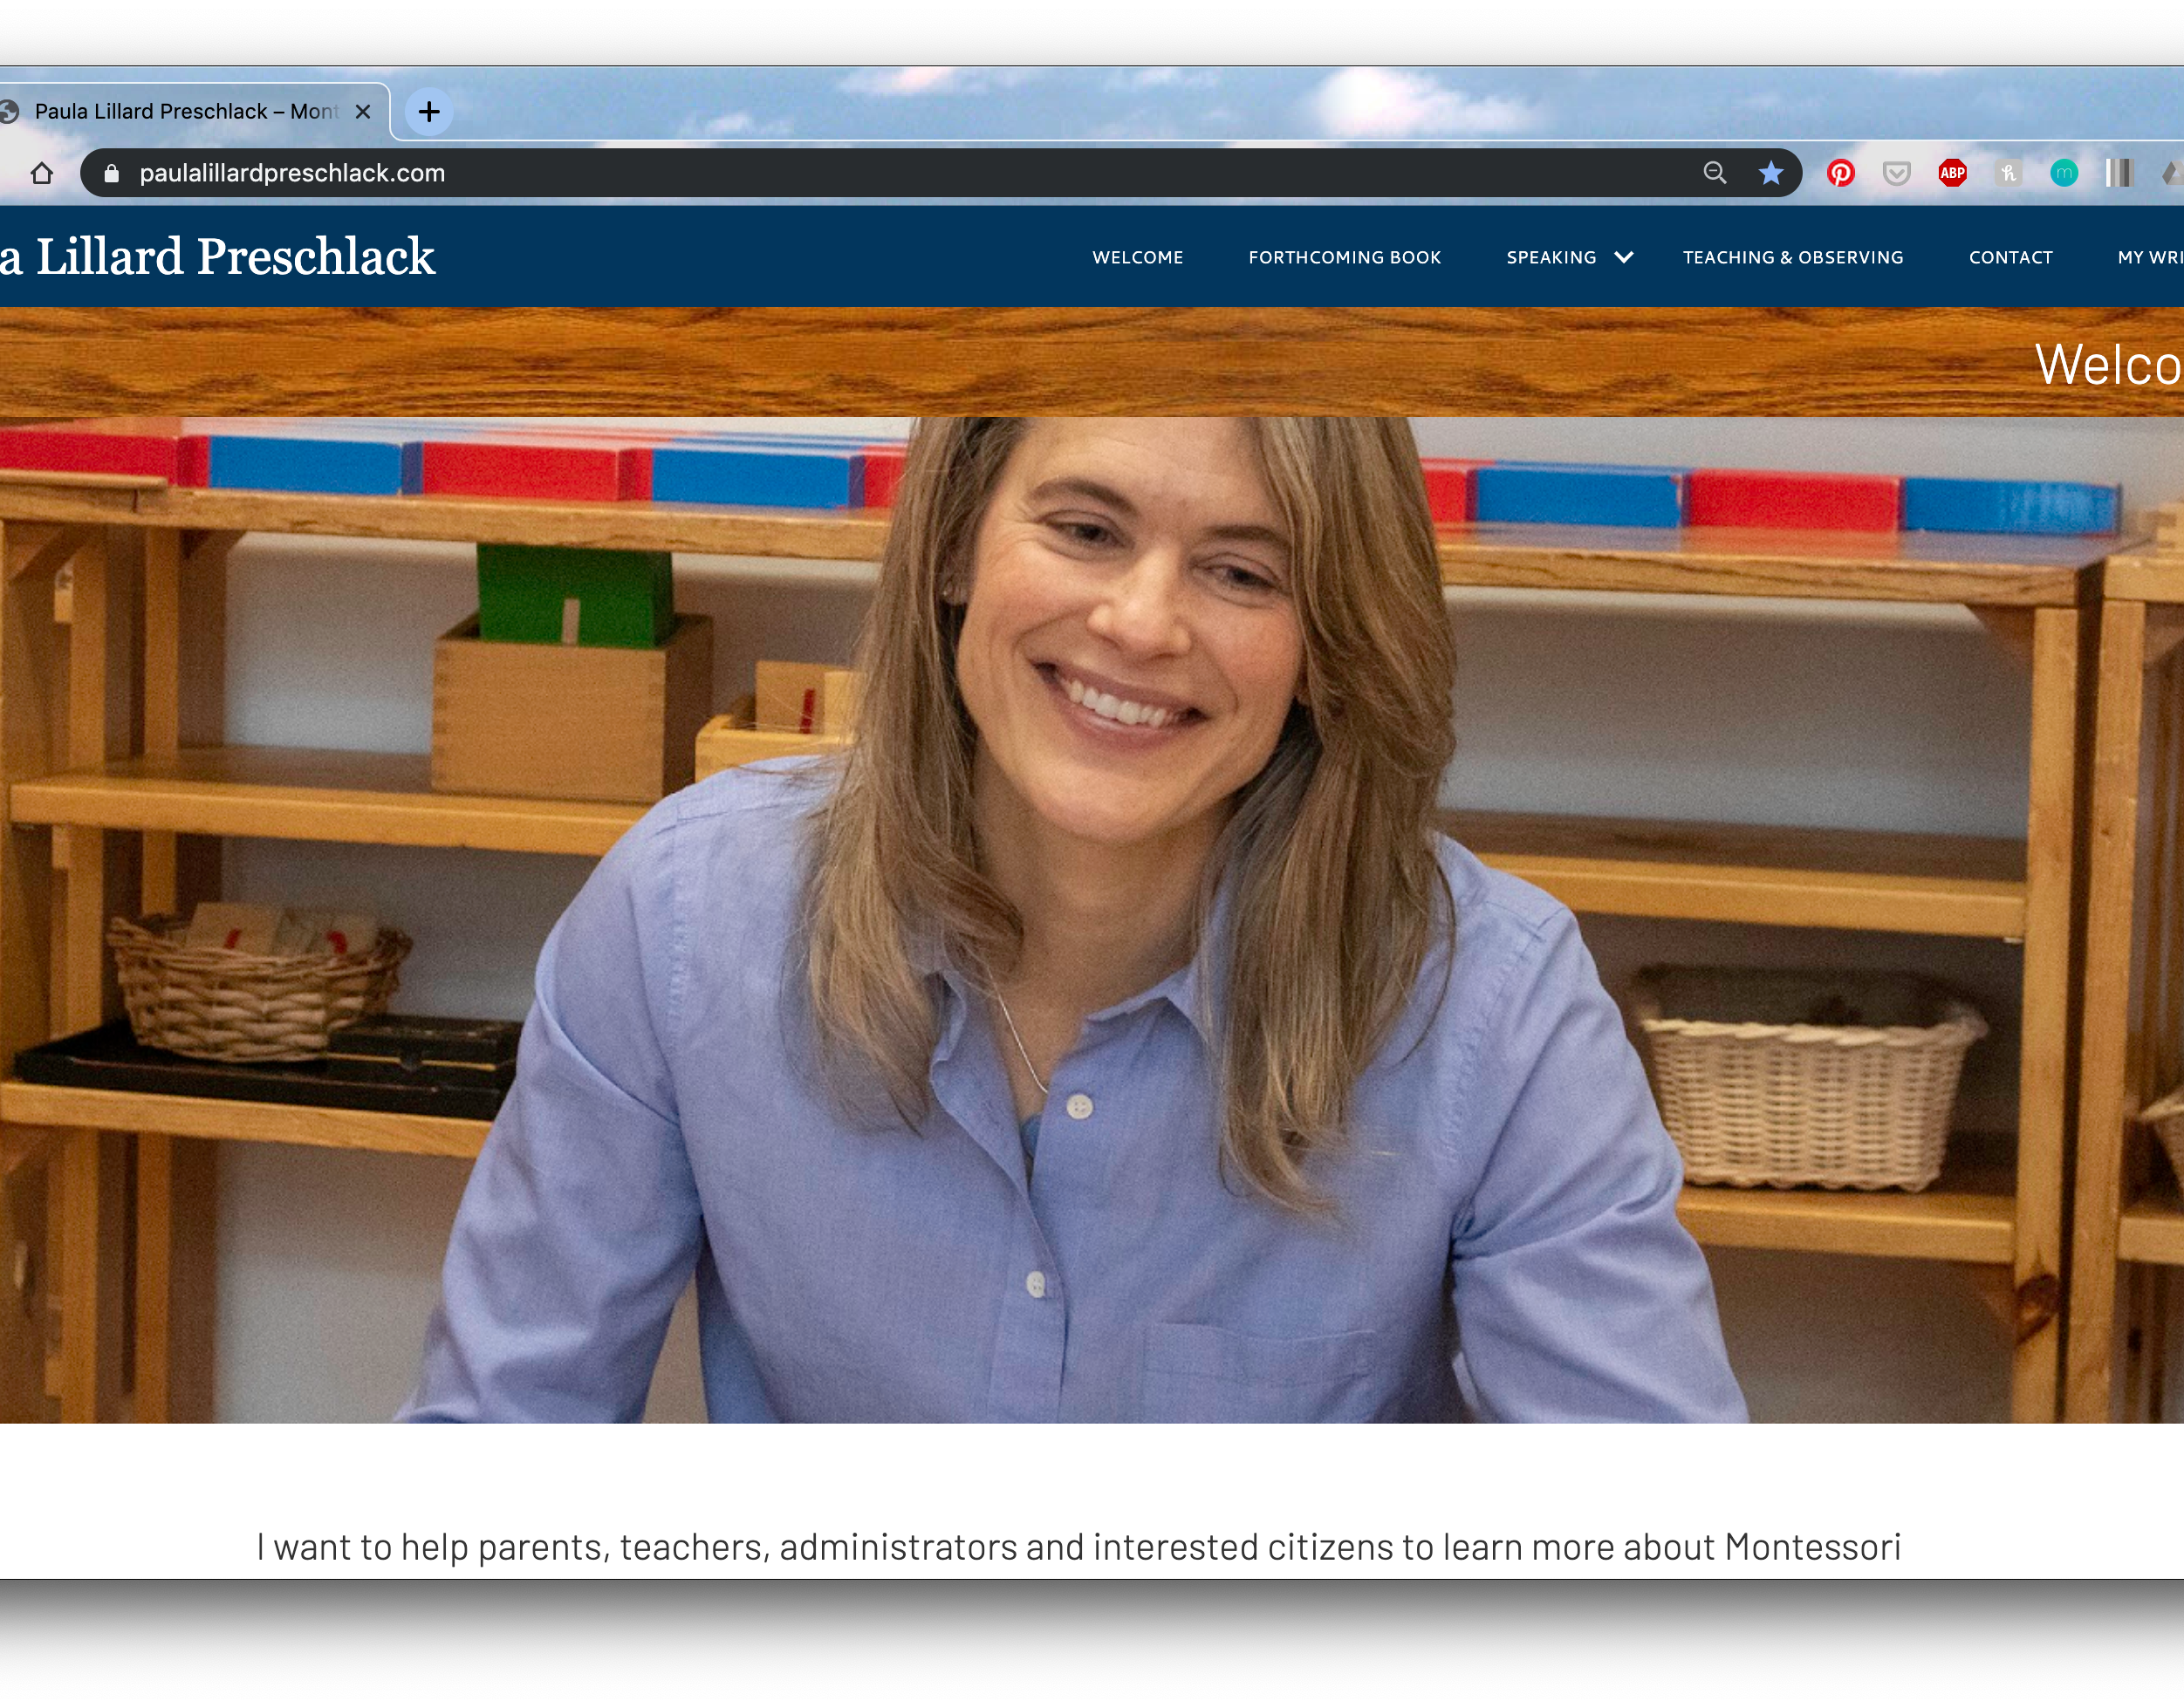This screenshot has height=1708, width=2184.
Task: Click the gray striped bars extension icon
Action: pos(2119,173)
